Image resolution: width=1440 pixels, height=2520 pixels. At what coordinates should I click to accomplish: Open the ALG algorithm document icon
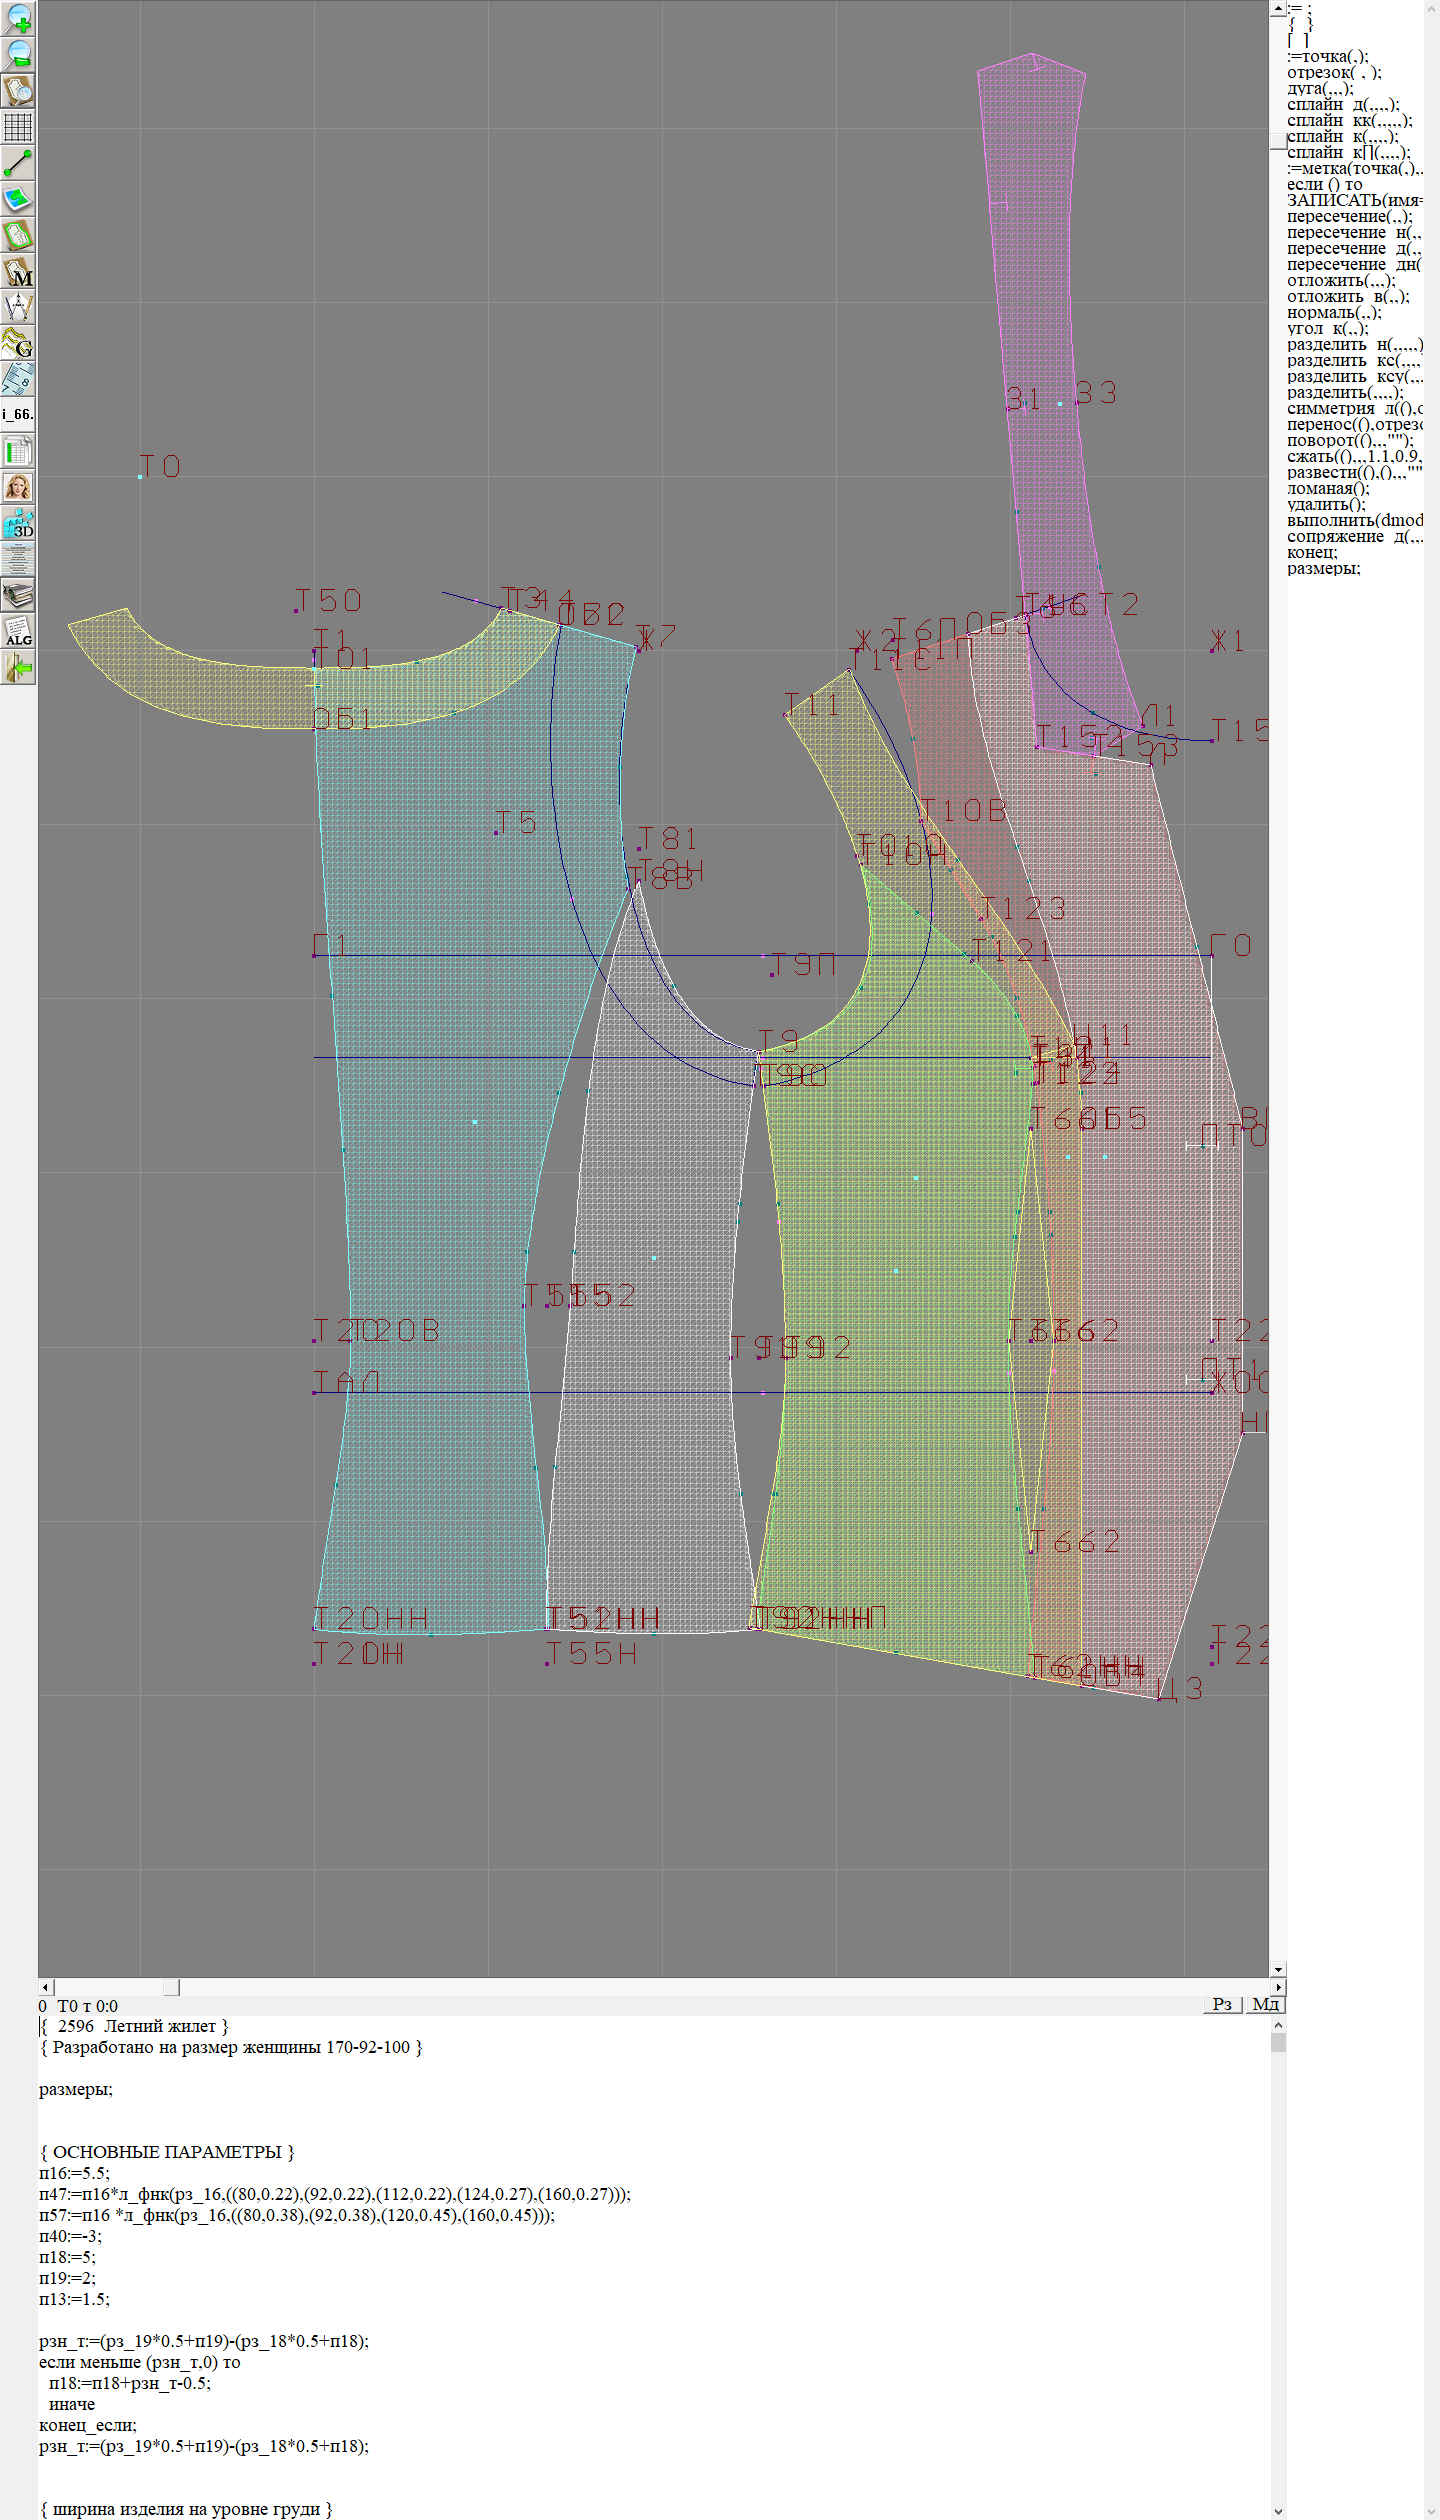(18, 631)
